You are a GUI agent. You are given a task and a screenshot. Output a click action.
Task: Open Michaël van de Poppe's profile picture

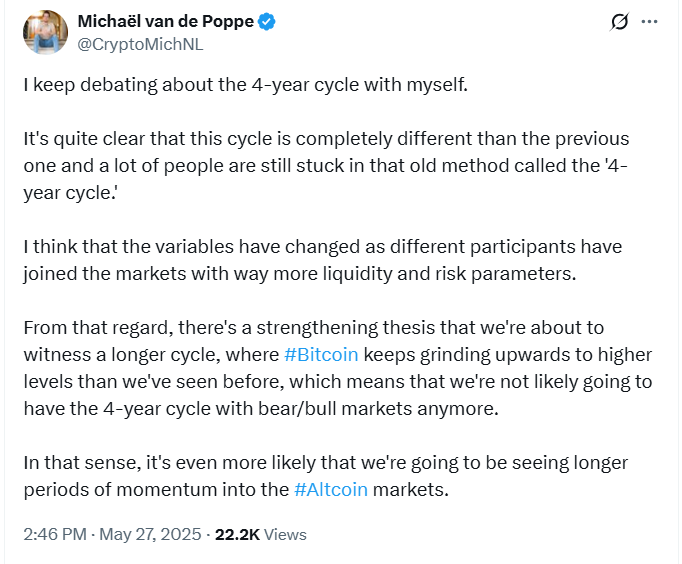point(45,32)
